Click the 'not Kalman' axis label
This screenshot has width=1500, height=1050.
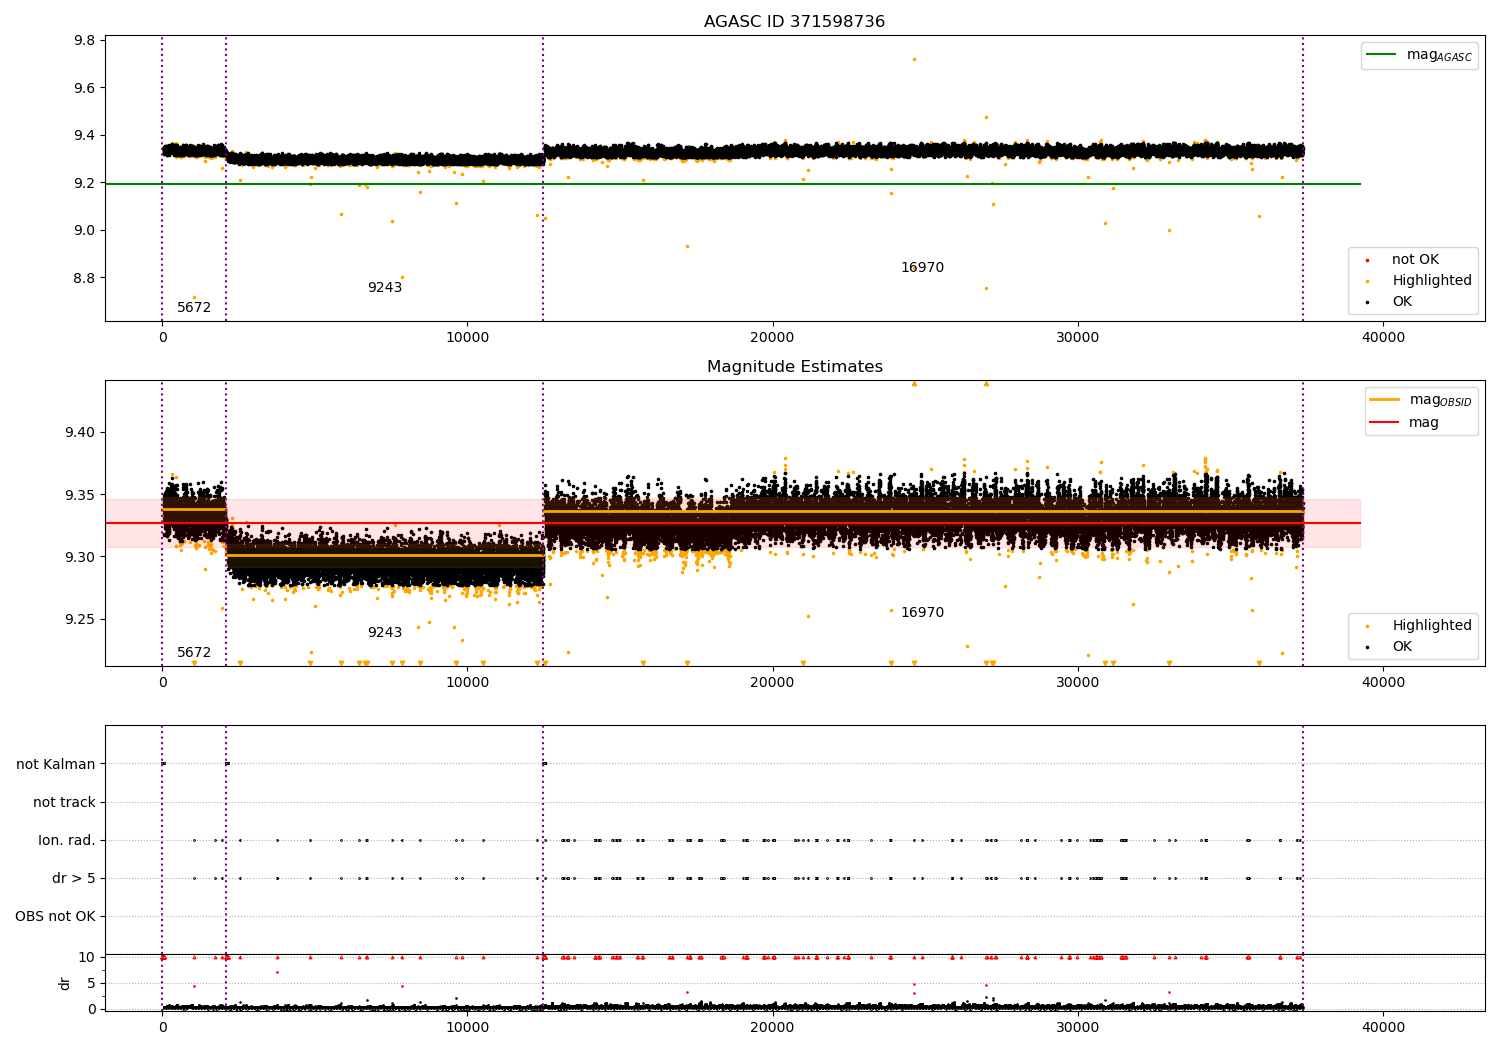tap(56, 765)
